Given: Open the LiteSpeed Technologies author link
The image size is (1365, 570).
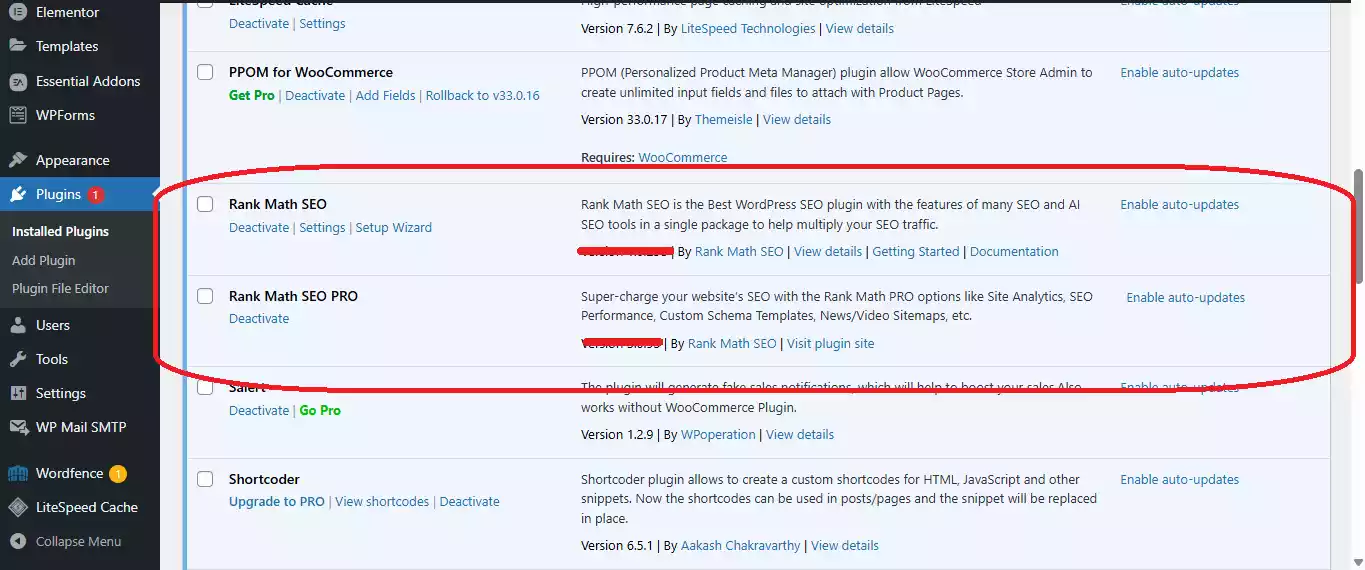Looking at the screenshot, I should point(748,28).
